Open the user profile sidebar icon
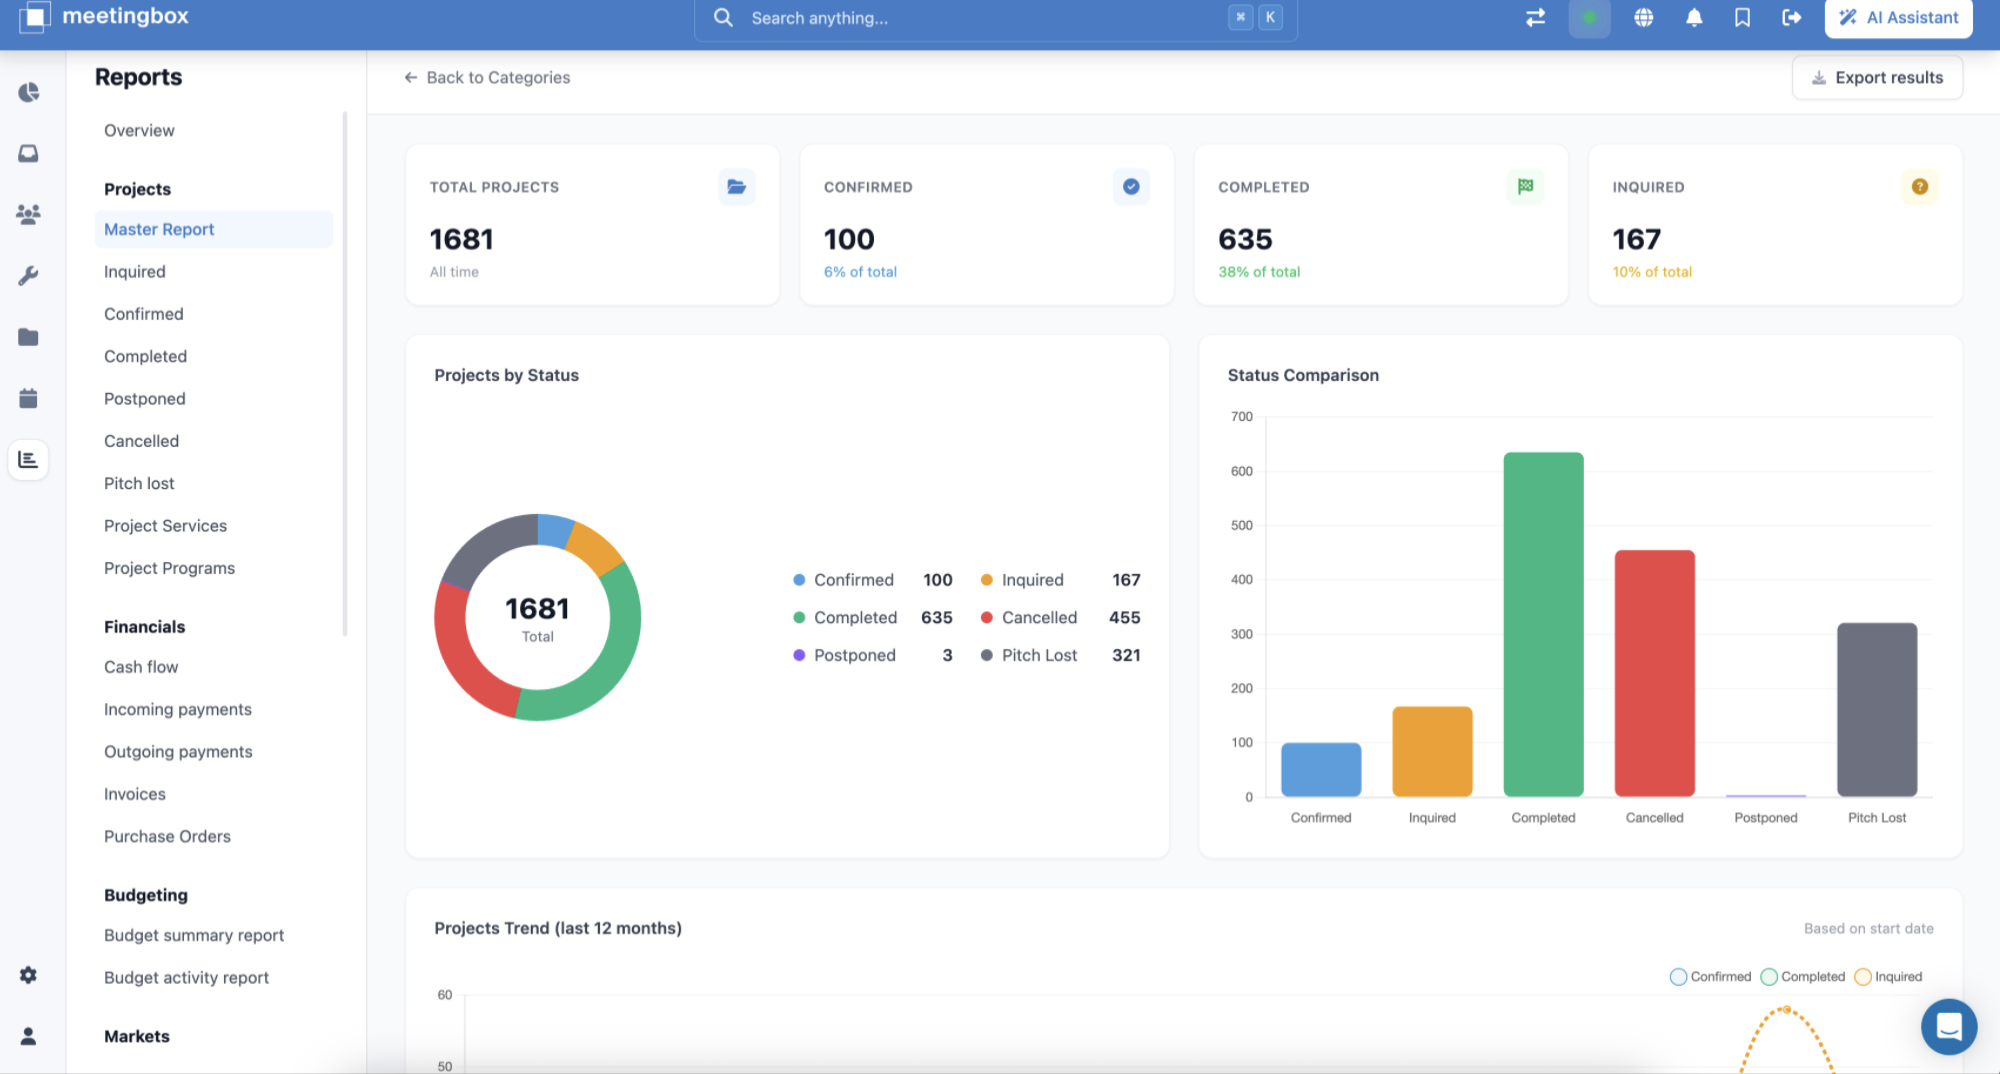The image size is (2000, 1074). (x=29, y=1036)
